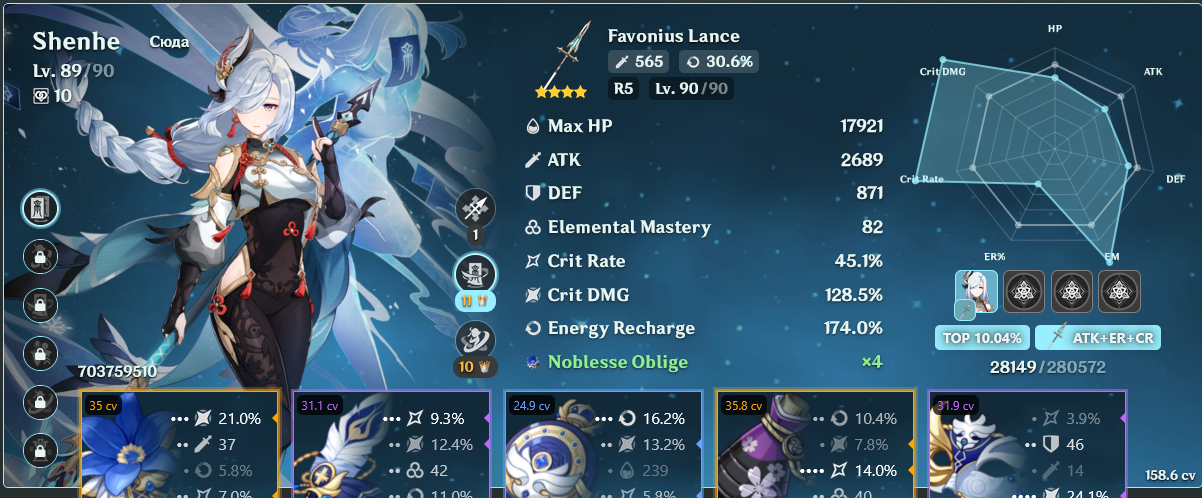Click the Crit Rate stat row
Image resolution: width=1202 pixels, height=498 pixels.
pos(704,261)
